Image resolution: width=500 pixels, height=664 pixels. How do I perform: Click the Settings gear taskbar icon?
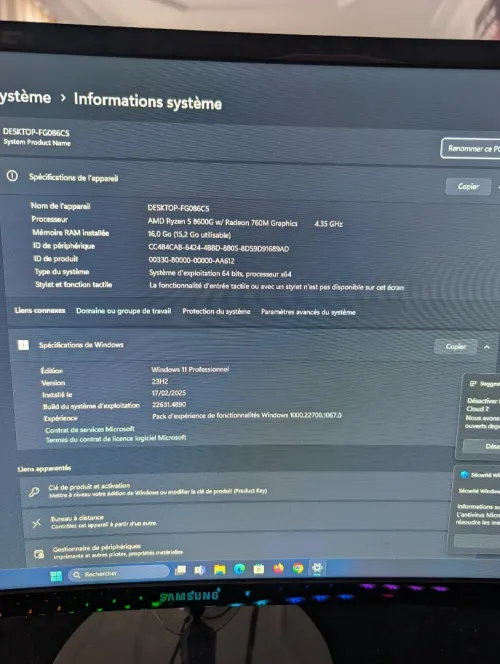[x=317, y=567]
